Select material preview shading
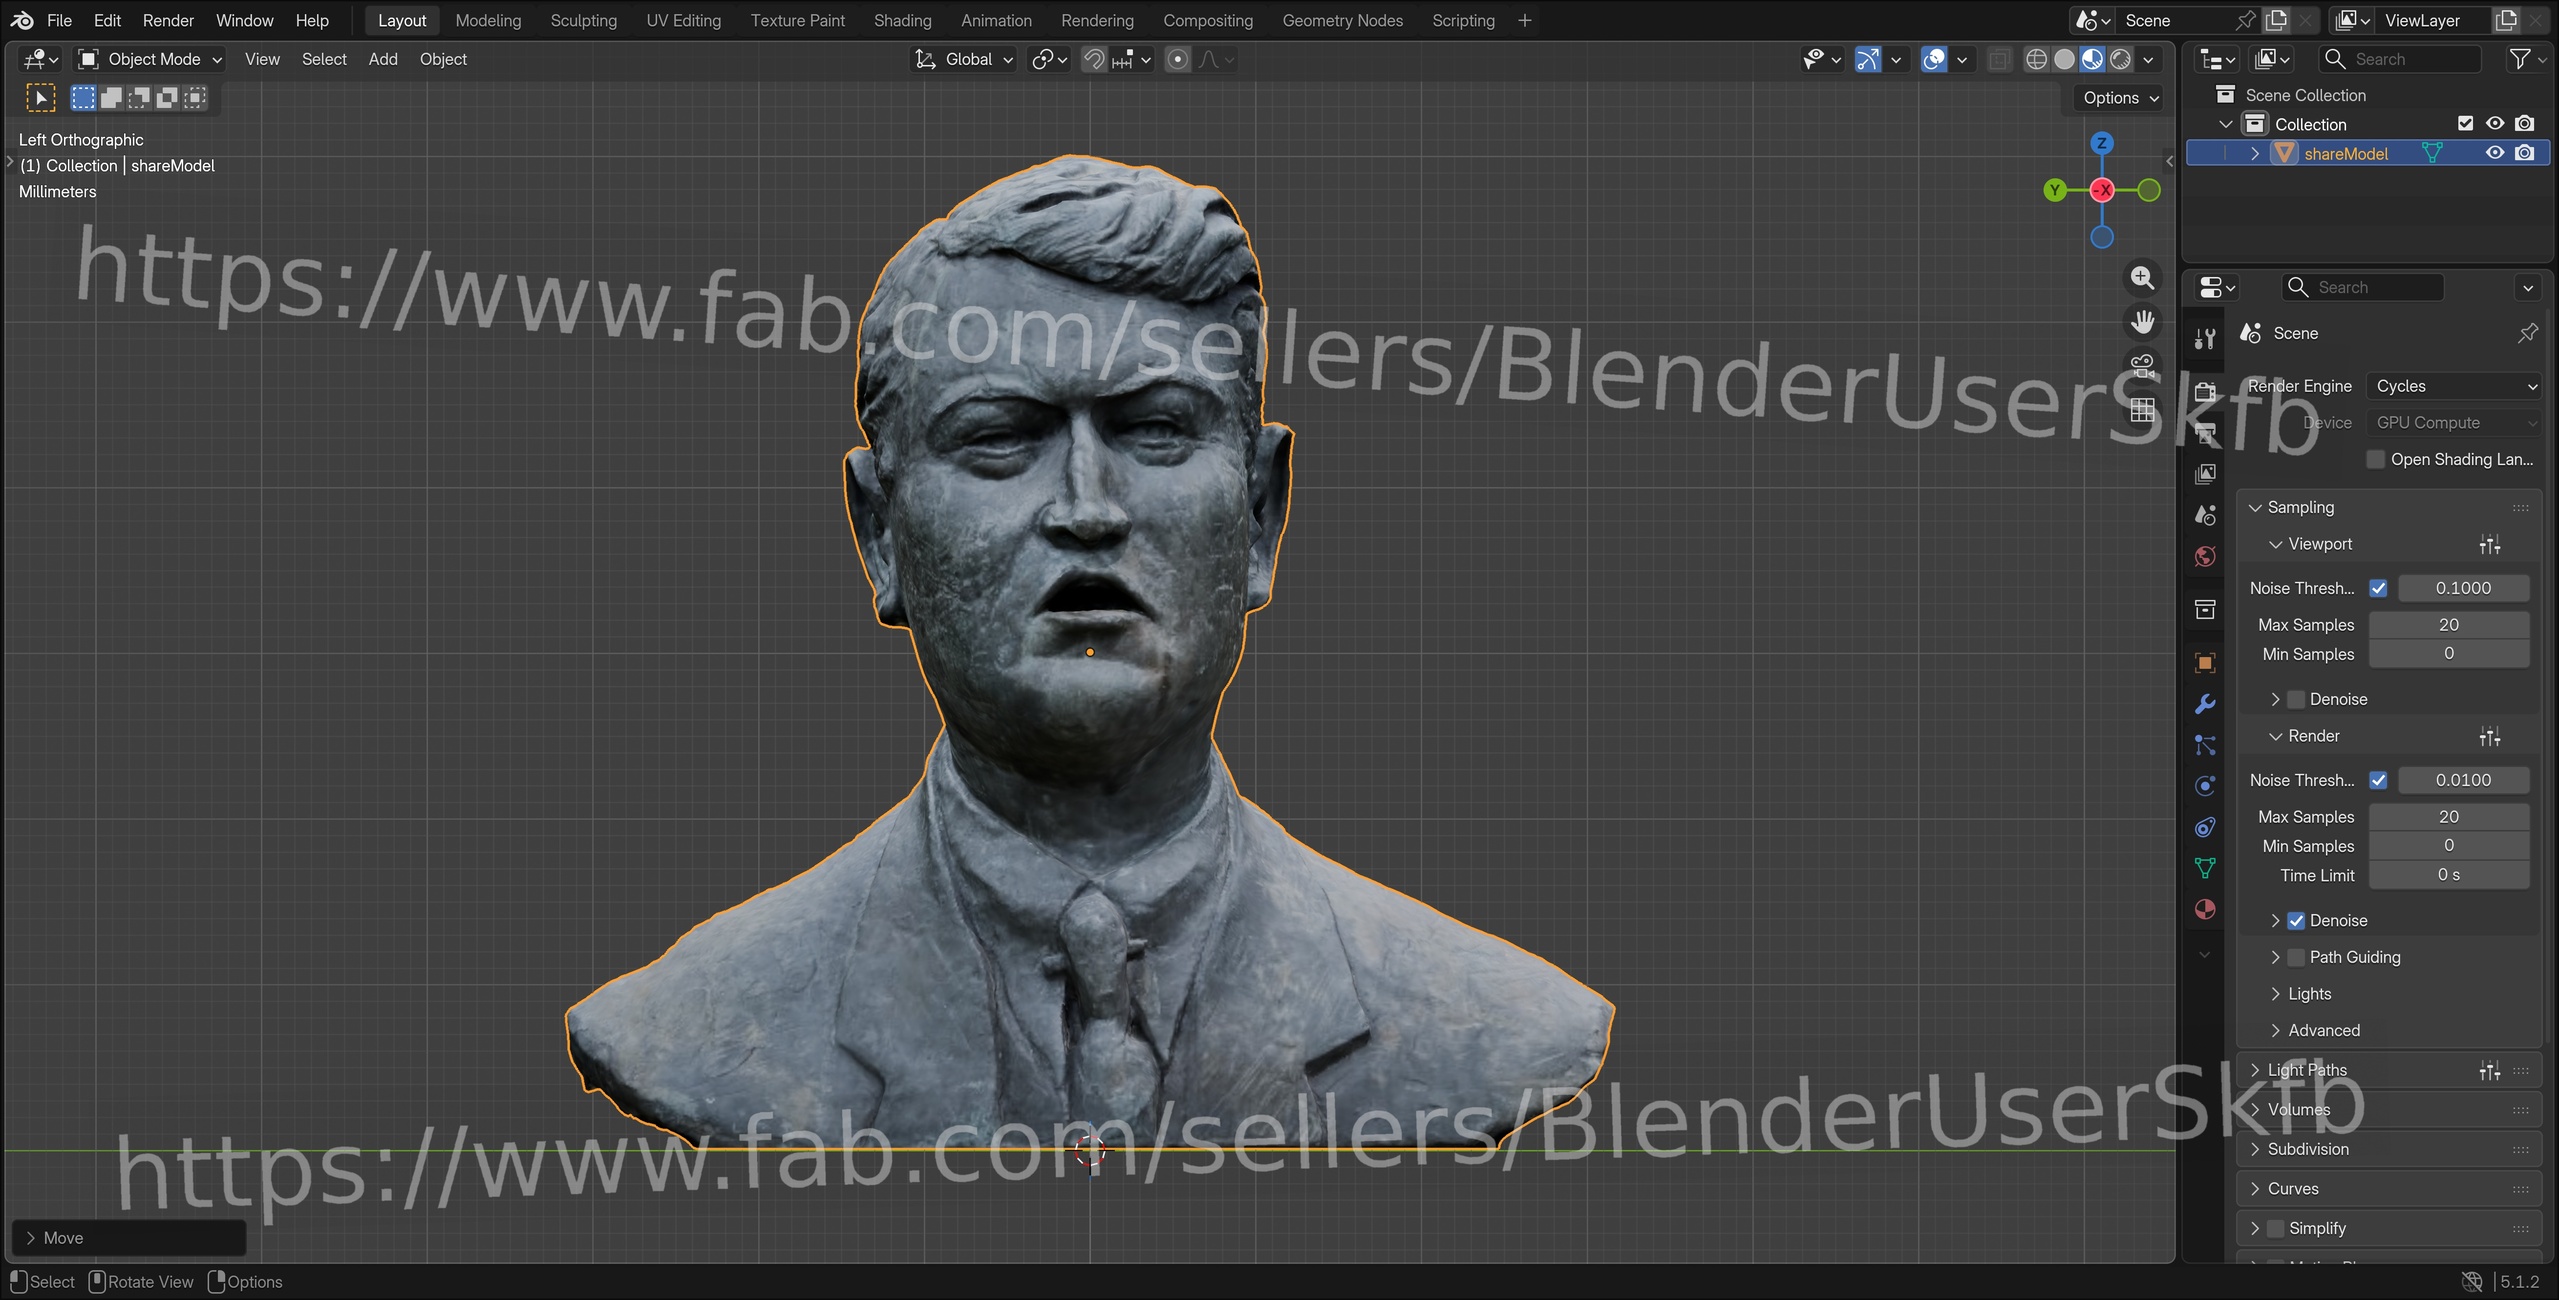2559x1300 pixels. pyautogui.click(x=2092, y=59)
